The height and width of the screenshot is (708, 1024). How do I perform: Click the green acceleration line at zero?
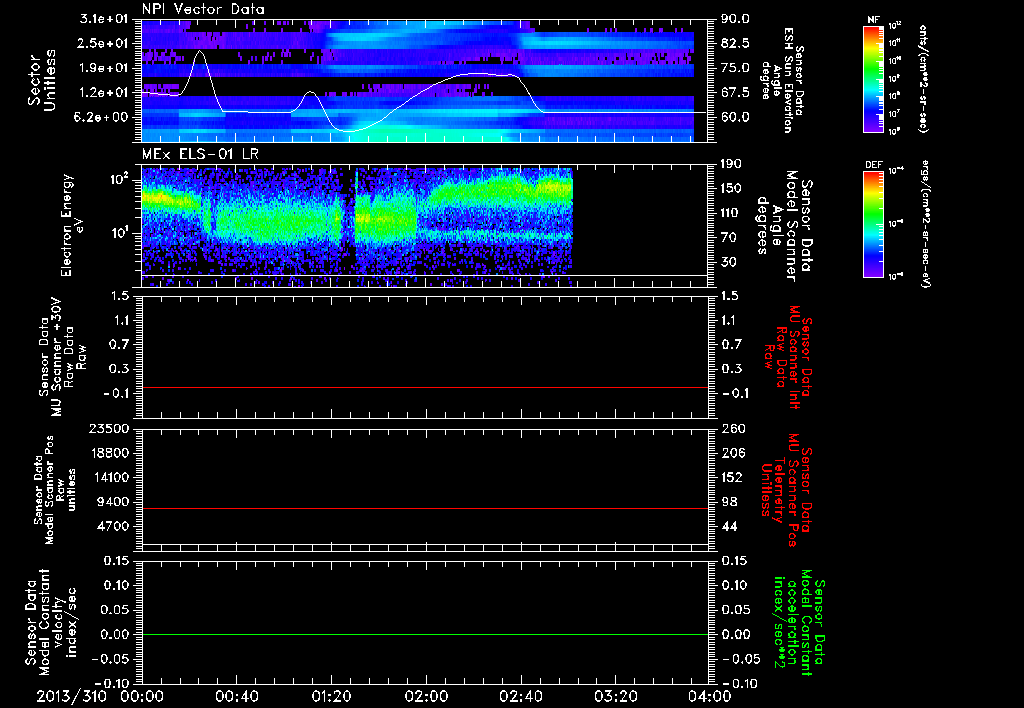(424, 634)
